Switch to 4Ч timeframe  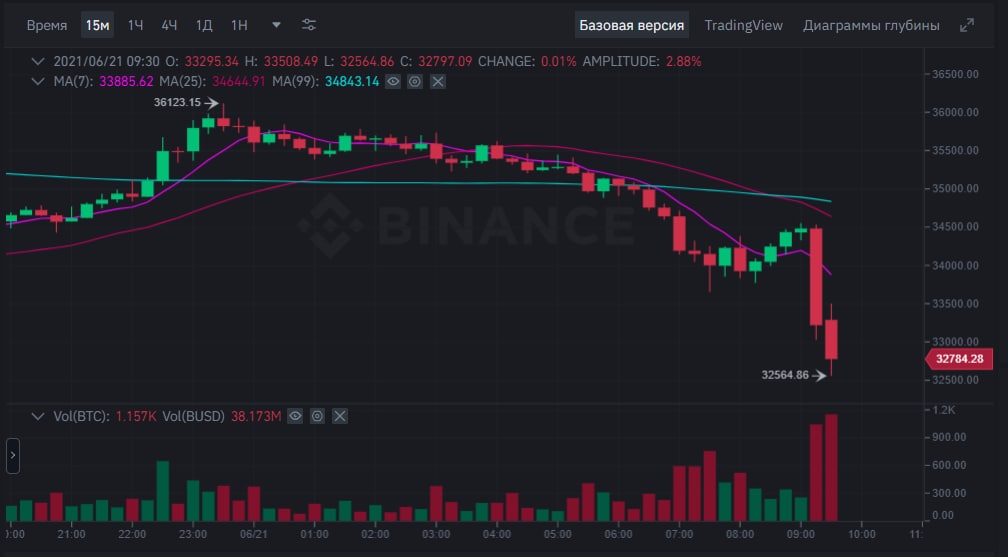170,25
